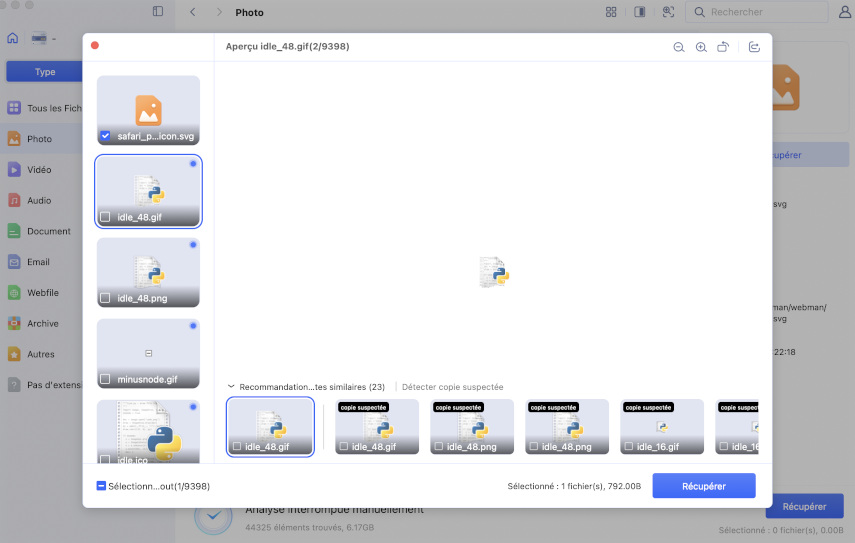Check the first copie suspectée idle_48.png checkbox
The image size is (855, 543).
coord(439,447)
